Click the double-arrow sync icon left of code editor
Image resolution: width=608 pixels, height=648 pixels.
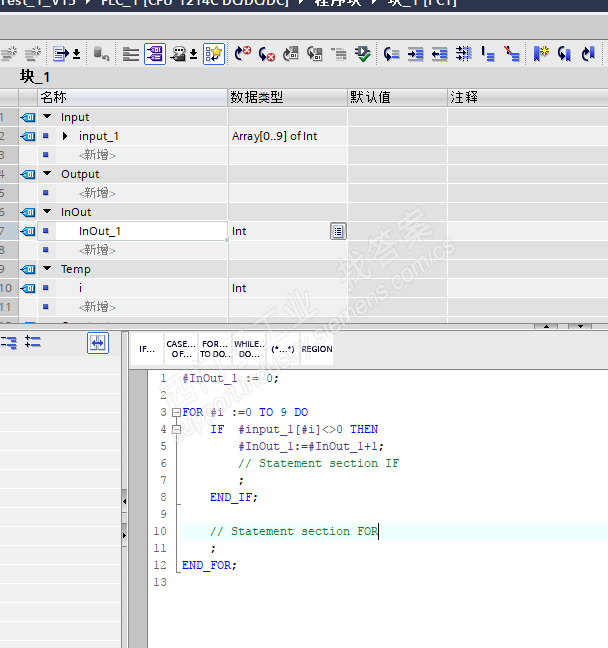tap(97, 343)
